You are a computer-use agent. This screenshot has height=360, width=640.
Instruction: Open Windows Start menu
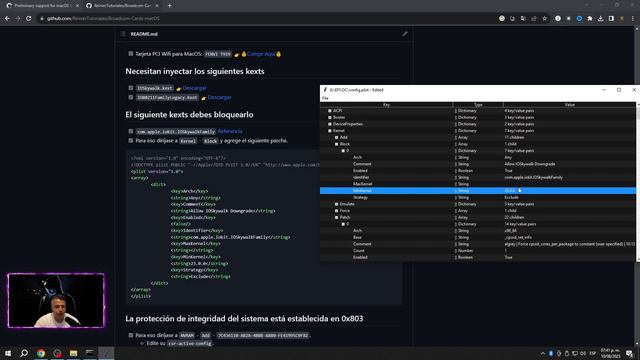(8, 353)
